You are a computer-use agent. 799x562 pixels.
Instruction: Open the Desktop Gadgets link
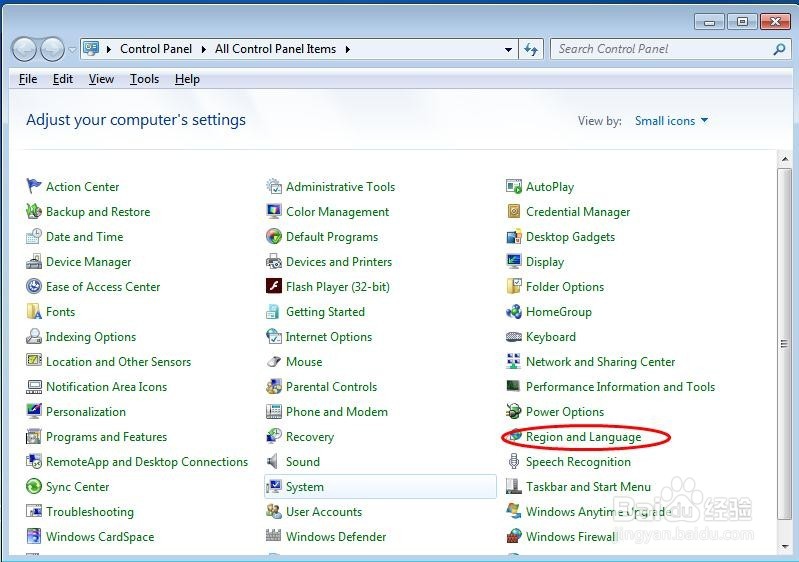tap(570, 237)
